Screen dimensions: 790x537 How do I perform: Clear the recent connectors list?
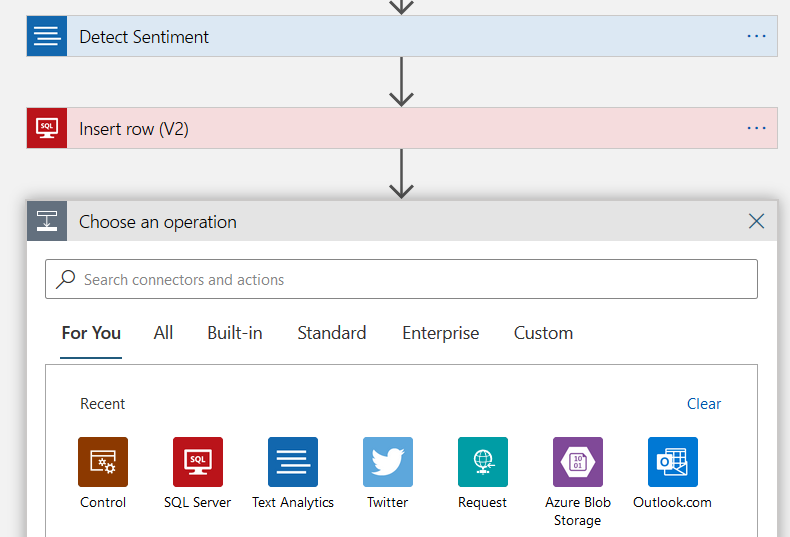704,404
